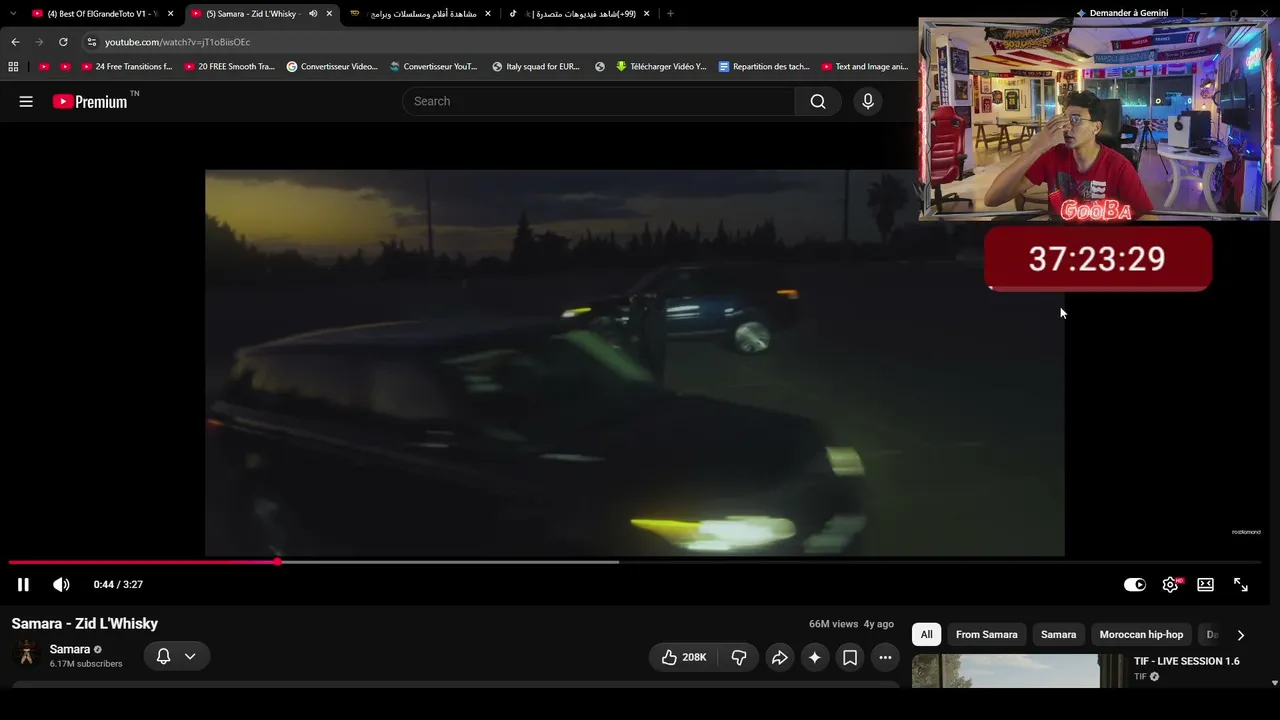Viewport: 1280px width, 720px height.
Task: Click the YouTube search input field
Action: pos(598,101)
